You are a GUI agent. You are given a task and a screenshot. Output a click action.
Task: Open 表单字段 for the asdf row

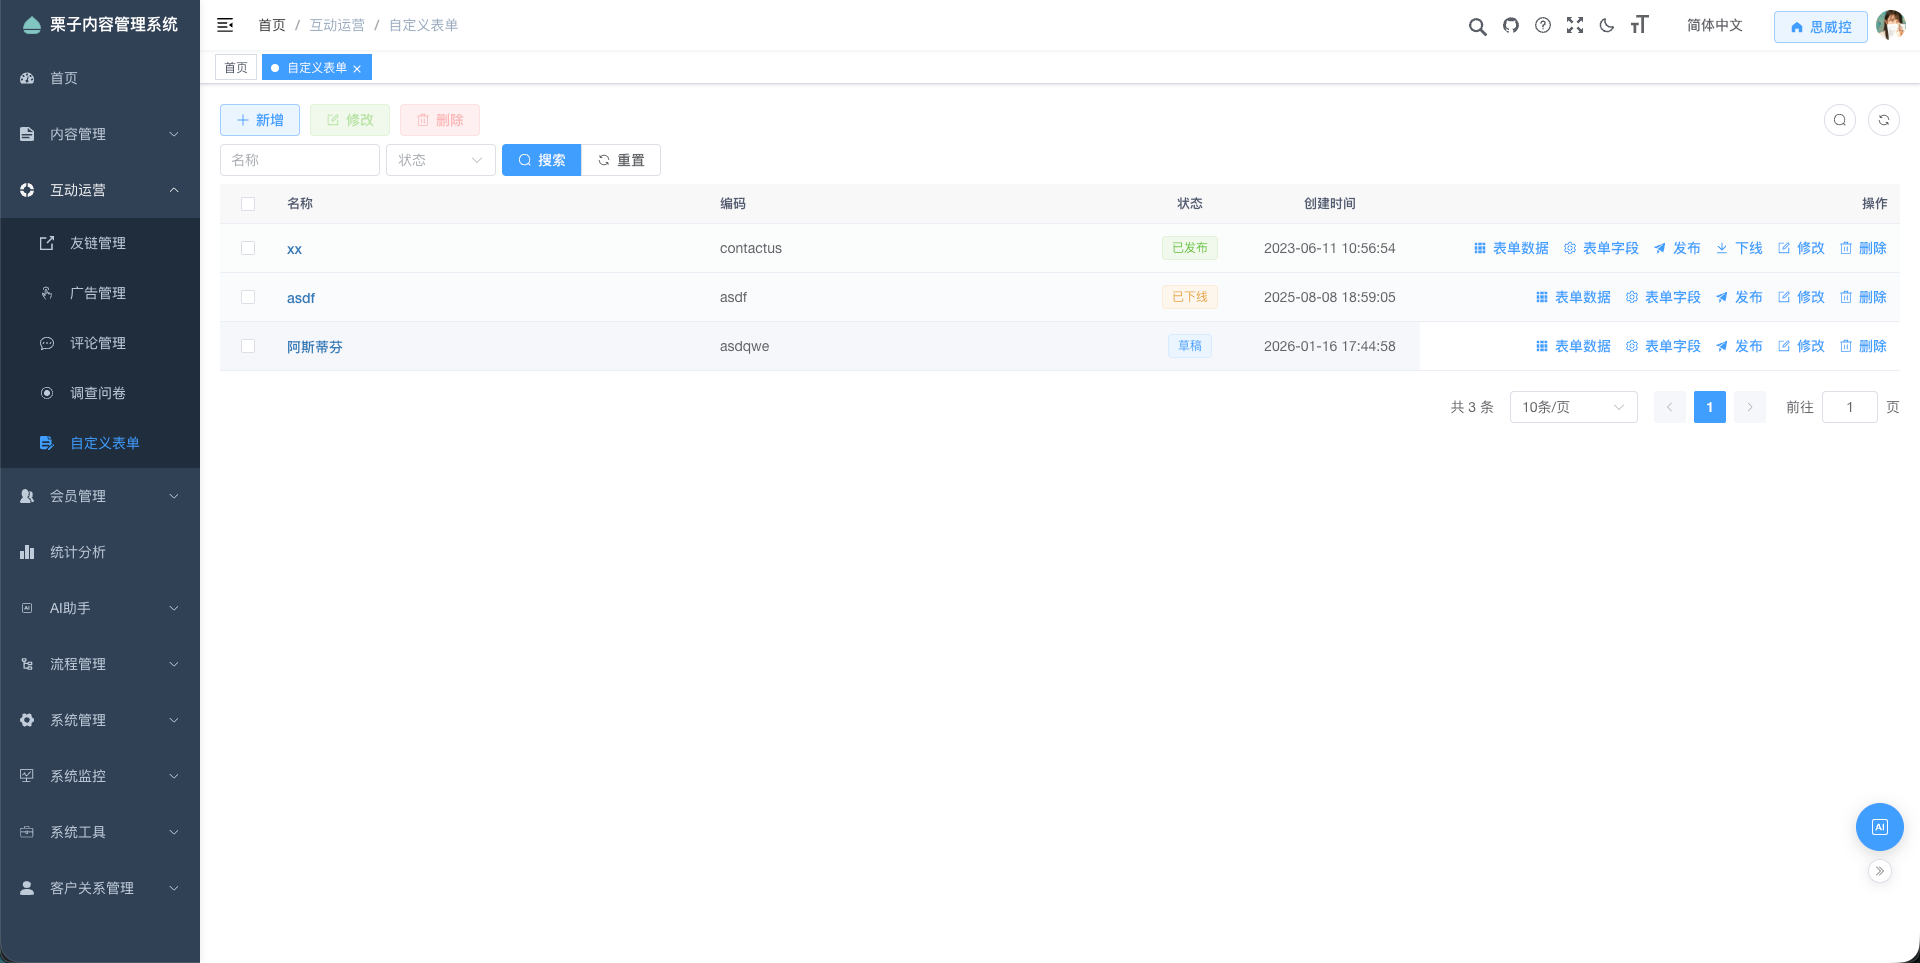click(x=1663, y=297)
